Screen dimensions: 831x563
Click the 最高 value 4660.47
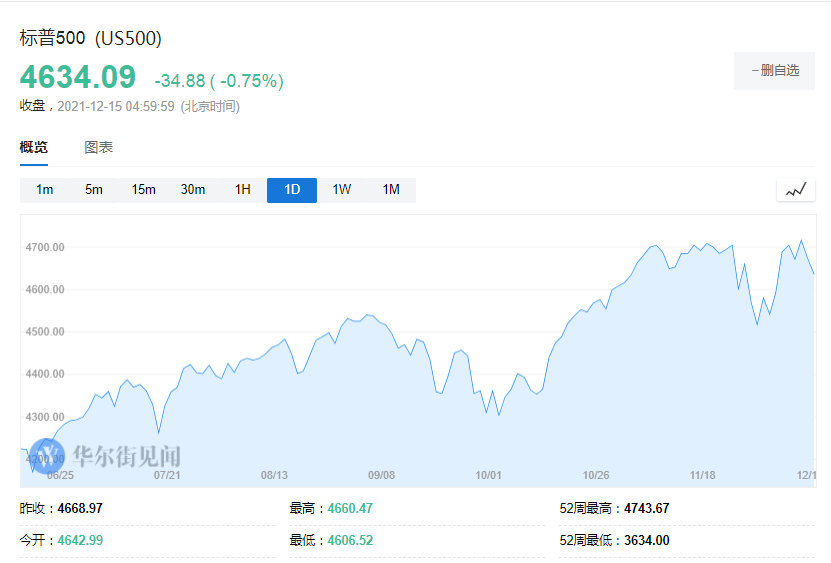350,508
